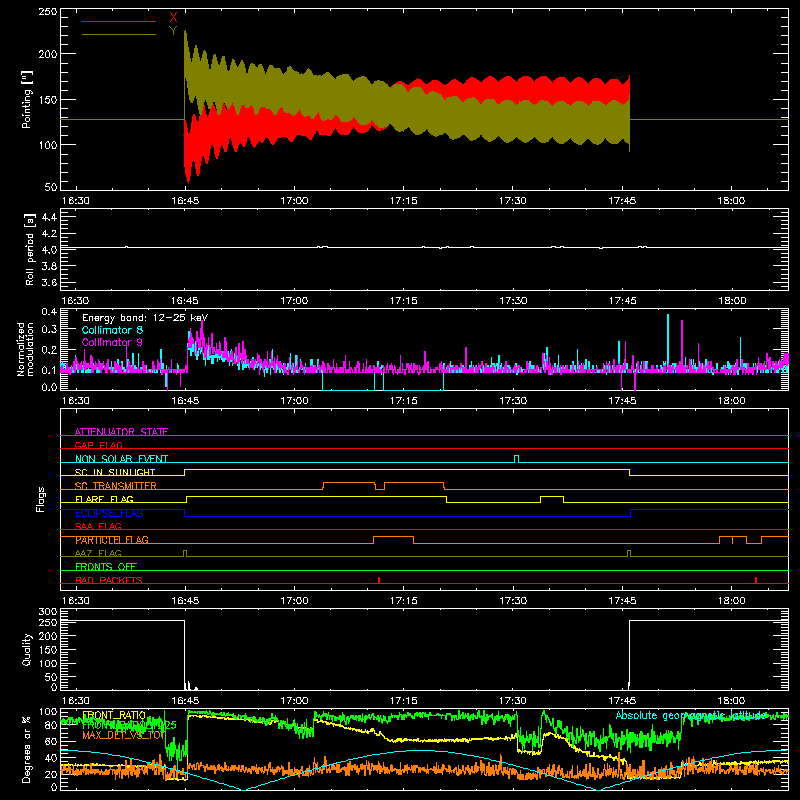Click the FLARE_FLAG label
Viewport: 800px width, 800px height.
(x=104, y=499)
